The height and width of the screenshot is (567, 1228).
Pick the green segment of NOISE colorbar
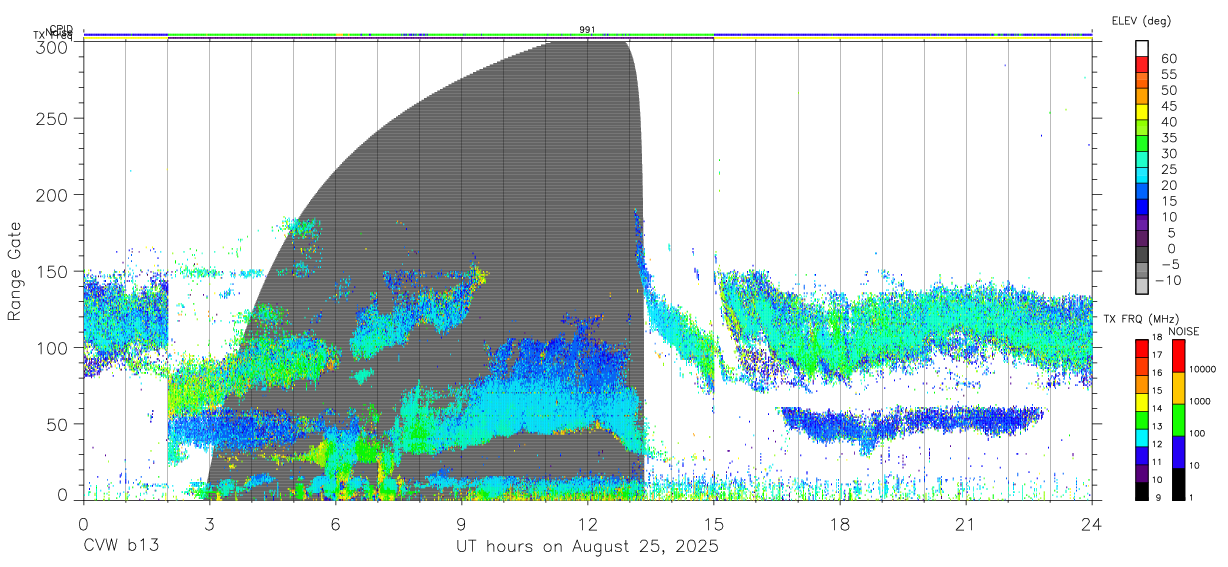(1179, 420)
